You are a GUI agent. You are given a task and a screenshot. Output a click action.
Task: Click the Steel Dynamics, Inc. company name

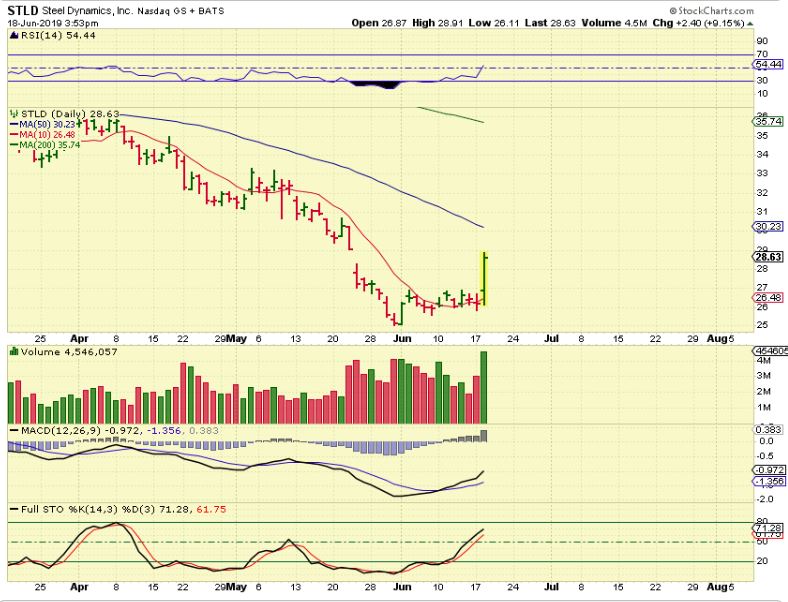tap(86, 11)
